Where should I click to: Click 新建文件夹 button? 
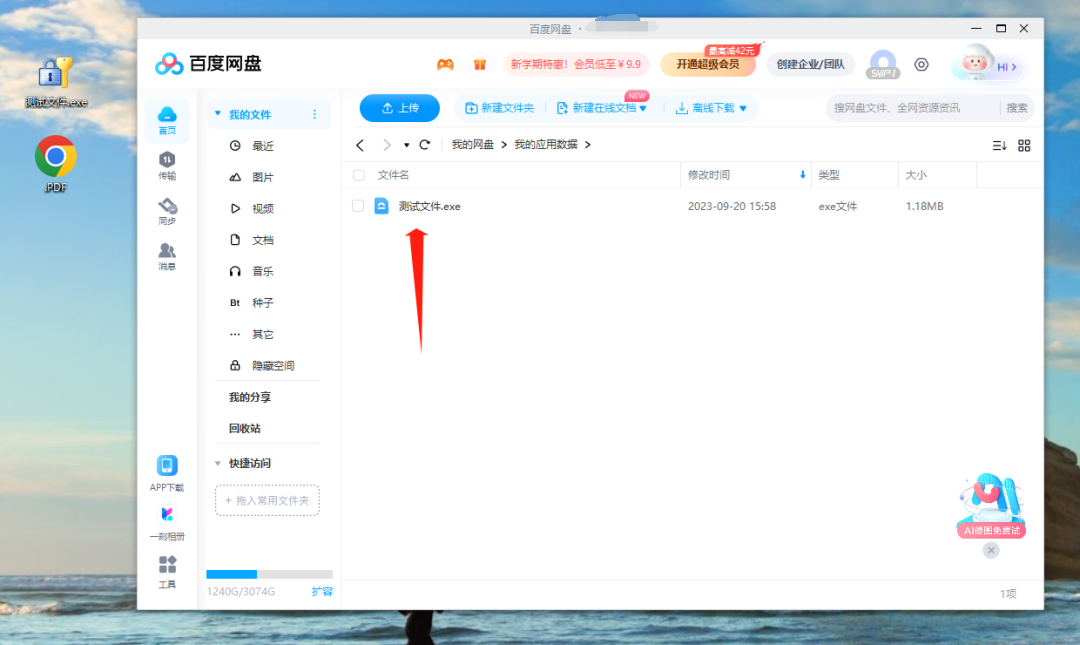(499, 108)
